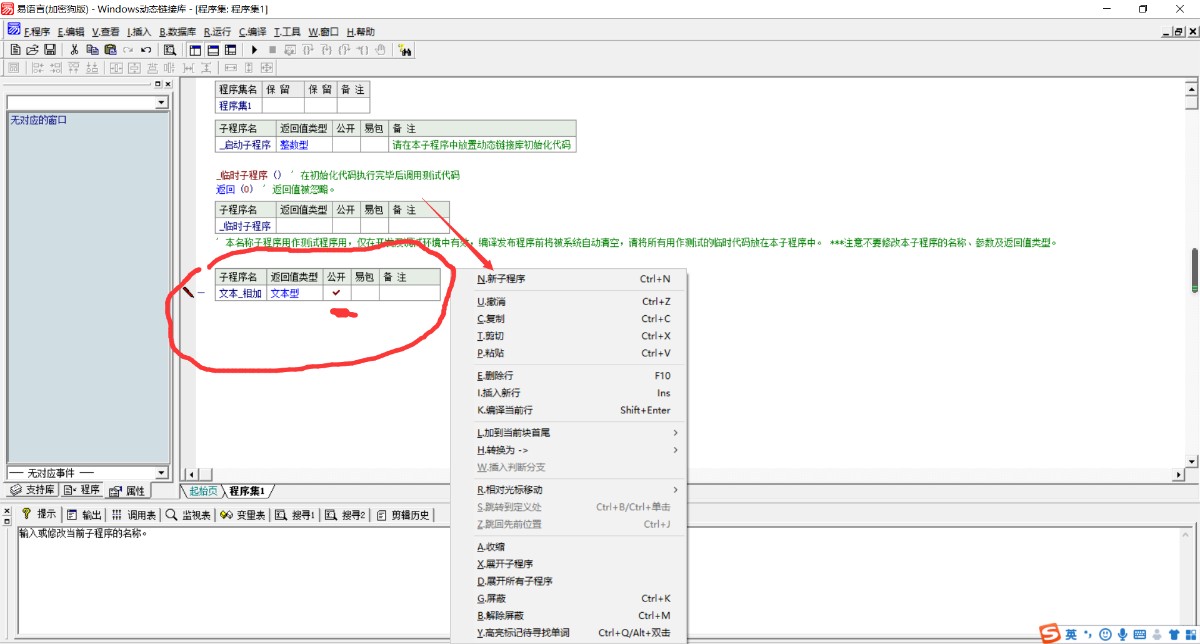Open the 输出 output panel tab

(x=85, y=515)
